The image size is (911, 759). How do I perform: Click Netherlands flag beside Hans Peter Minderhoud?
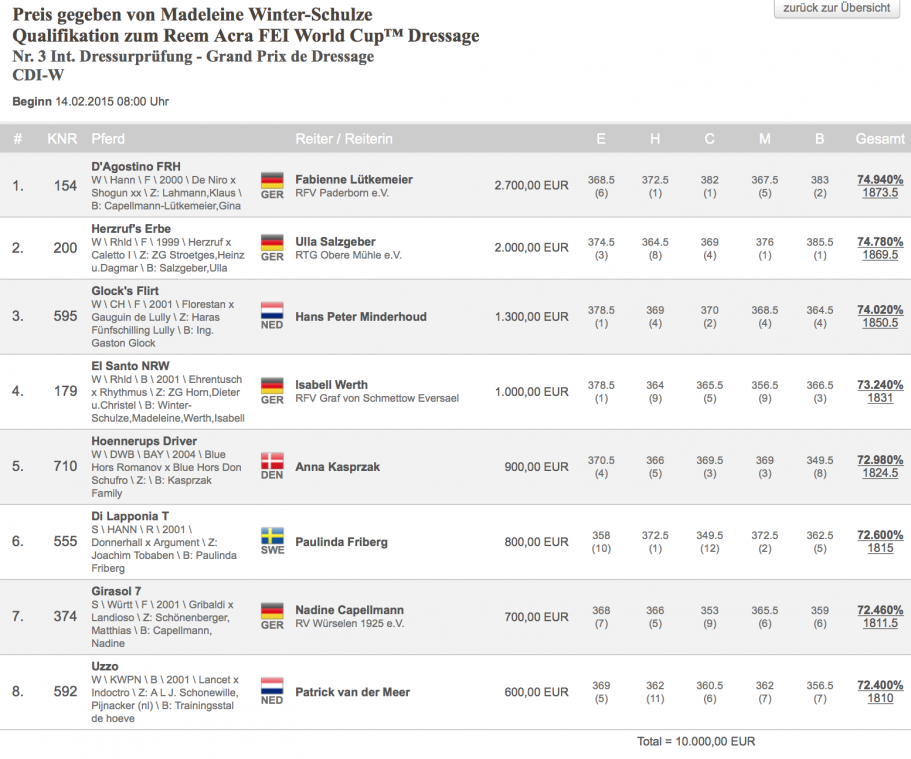[x=271, y=310]
